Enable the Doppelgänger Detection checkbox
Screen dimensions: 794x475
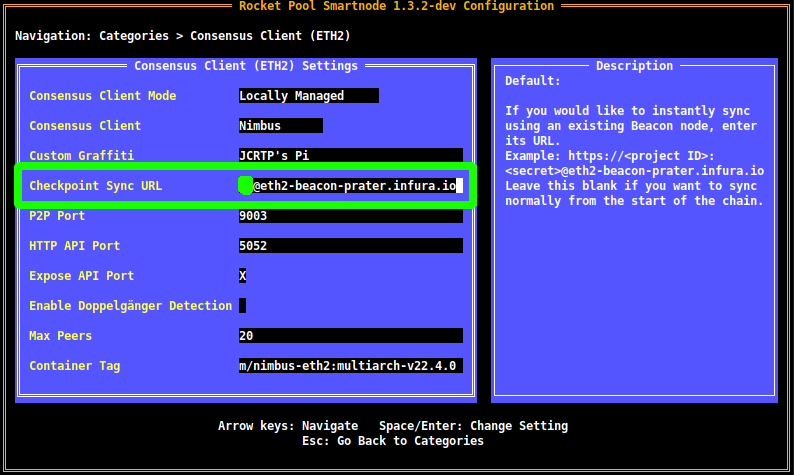click(243, 306)
